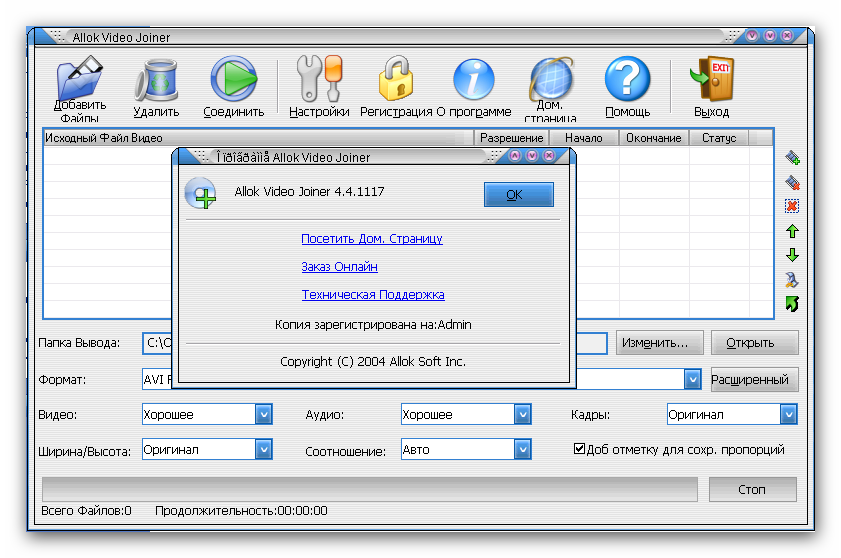Open Дом. страница globe icon

(x=551, y=78)
